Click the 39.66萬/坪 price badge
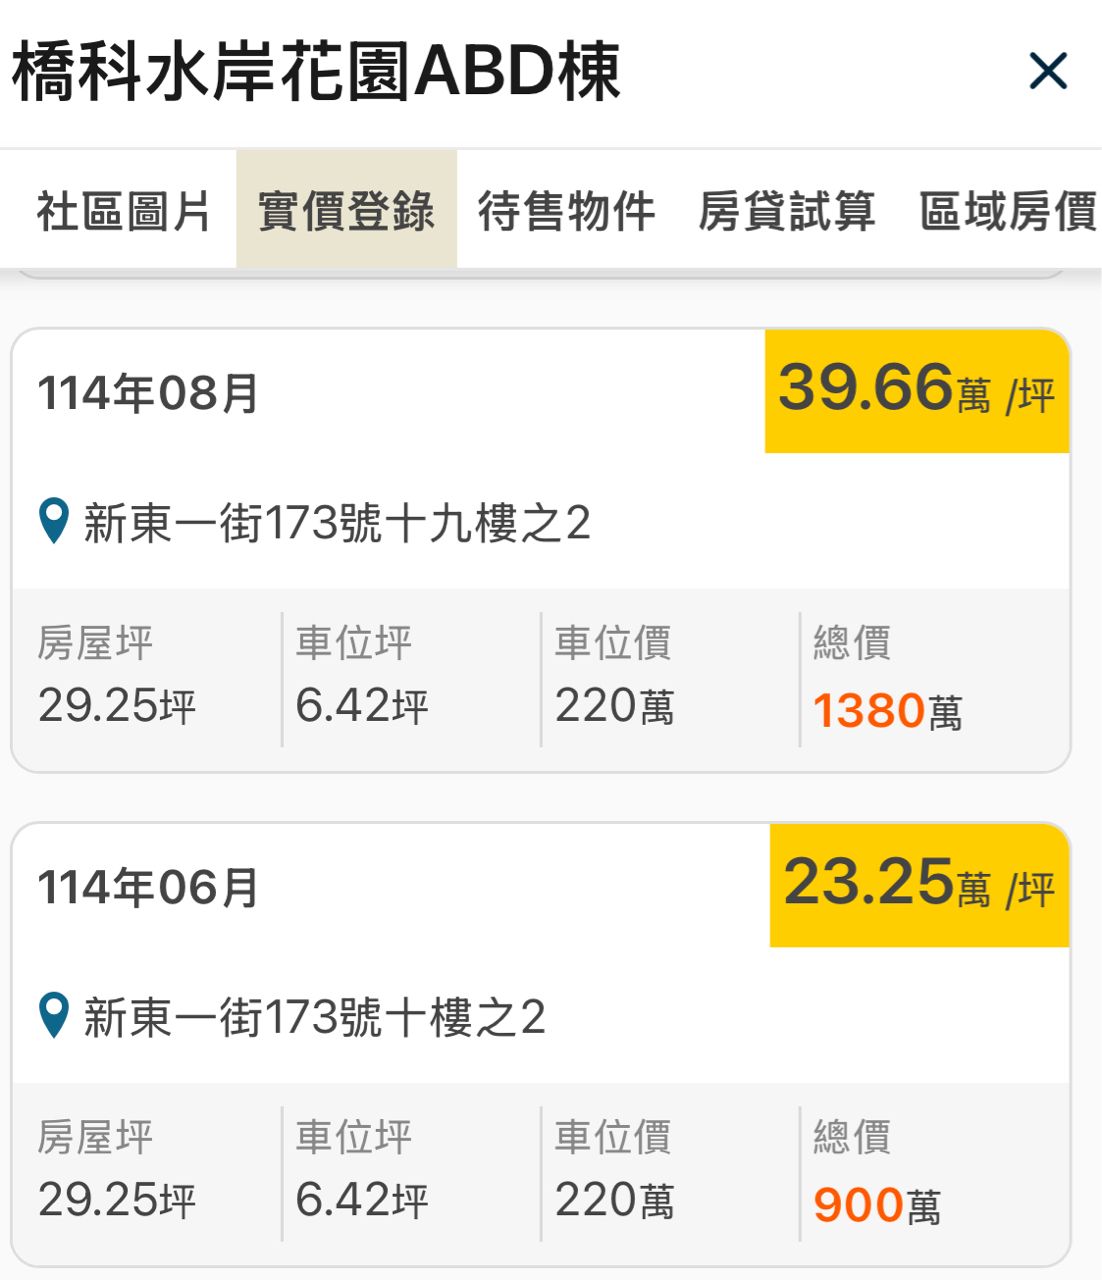The width and height of the screenshot is (1102, 1280). pos(916,390)
